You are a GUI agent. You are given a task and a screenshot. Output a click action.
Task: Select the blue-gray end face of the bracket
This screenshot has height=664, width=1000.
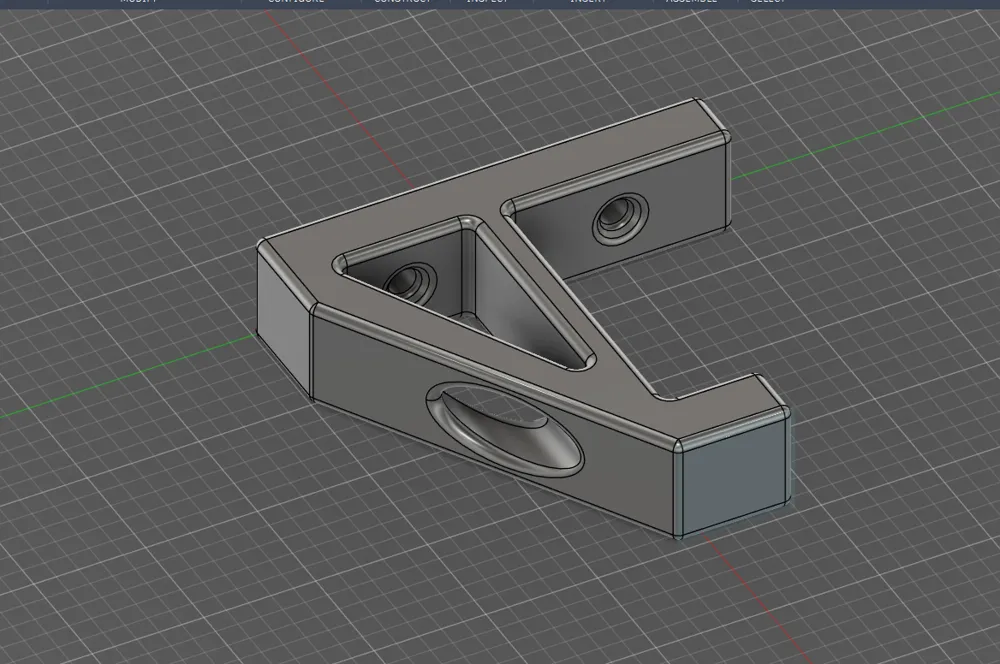click(x=732, y=473)
